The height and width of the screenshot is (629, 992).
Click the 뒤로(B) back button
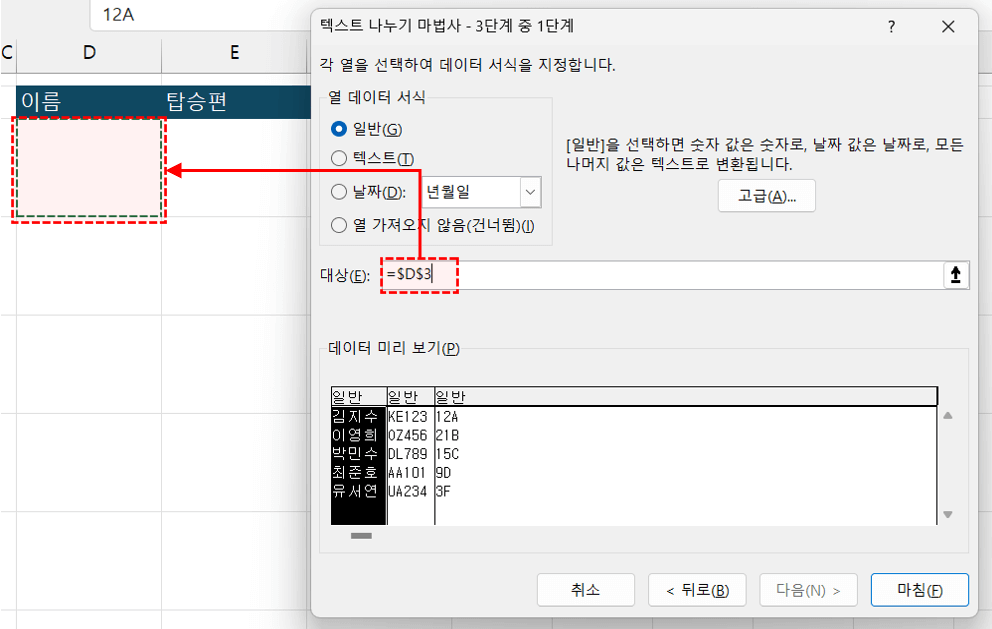tap(697, 589)
